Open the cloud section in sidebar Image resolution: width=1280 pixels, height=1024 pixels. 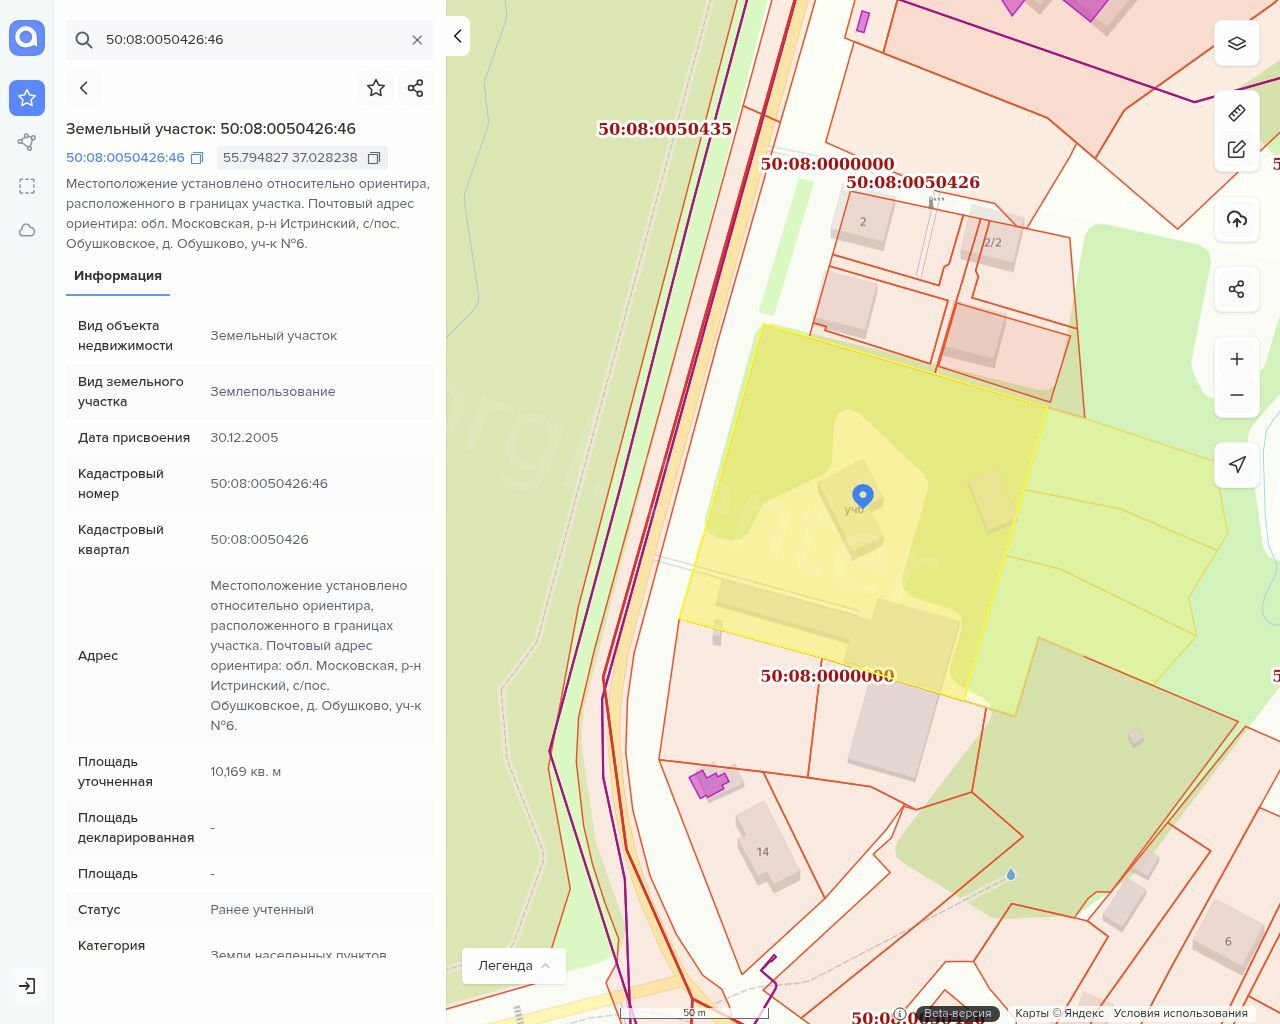[27, 230]
